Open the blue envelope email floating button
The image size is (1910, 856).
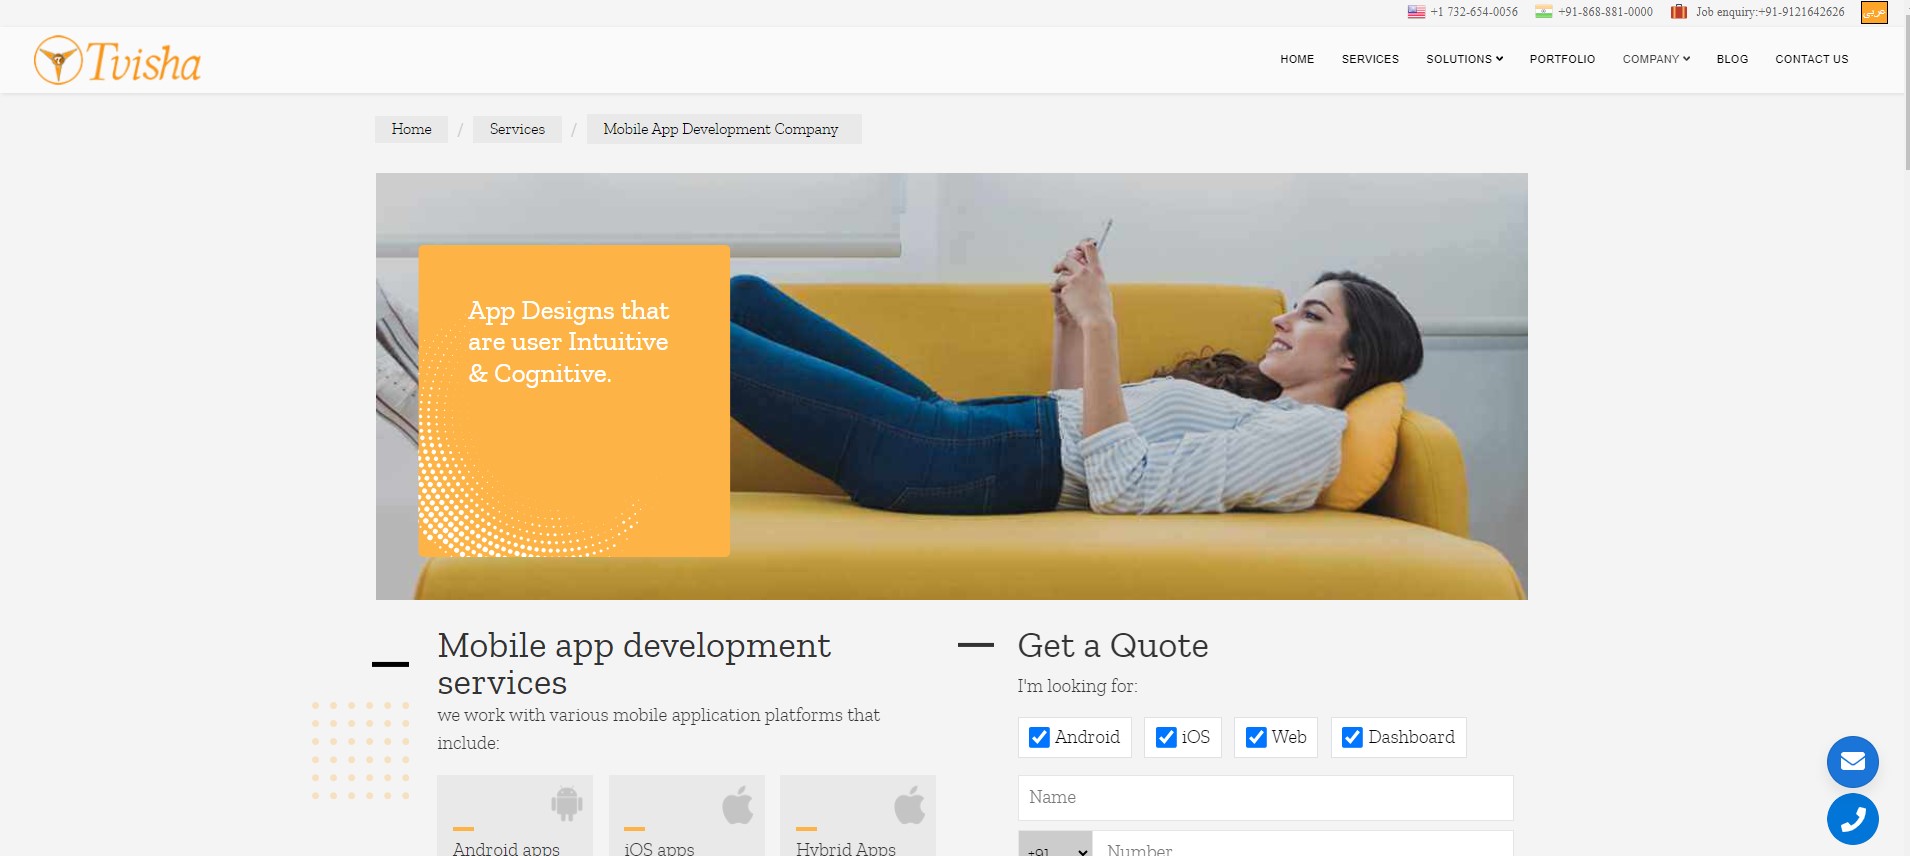point(1853,762)
